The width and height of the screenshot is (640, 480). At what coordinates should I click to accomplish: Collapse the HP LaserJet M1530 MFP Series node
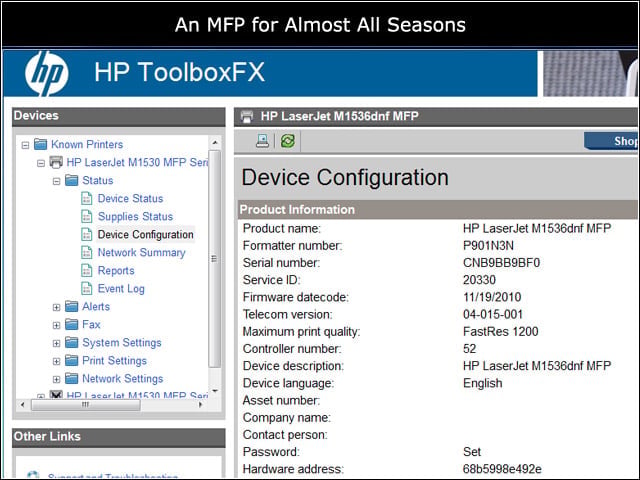41,163
